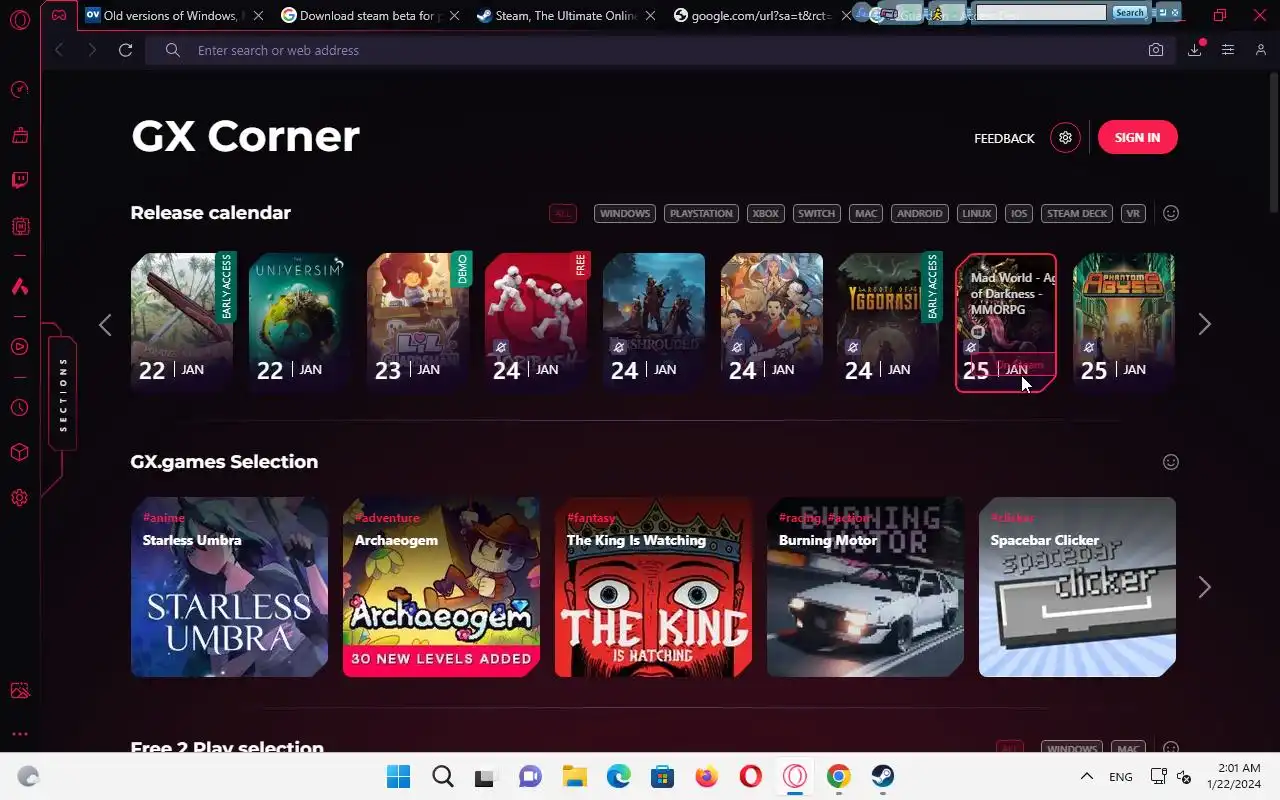Switch to google.com/url tab

[760, 15]
